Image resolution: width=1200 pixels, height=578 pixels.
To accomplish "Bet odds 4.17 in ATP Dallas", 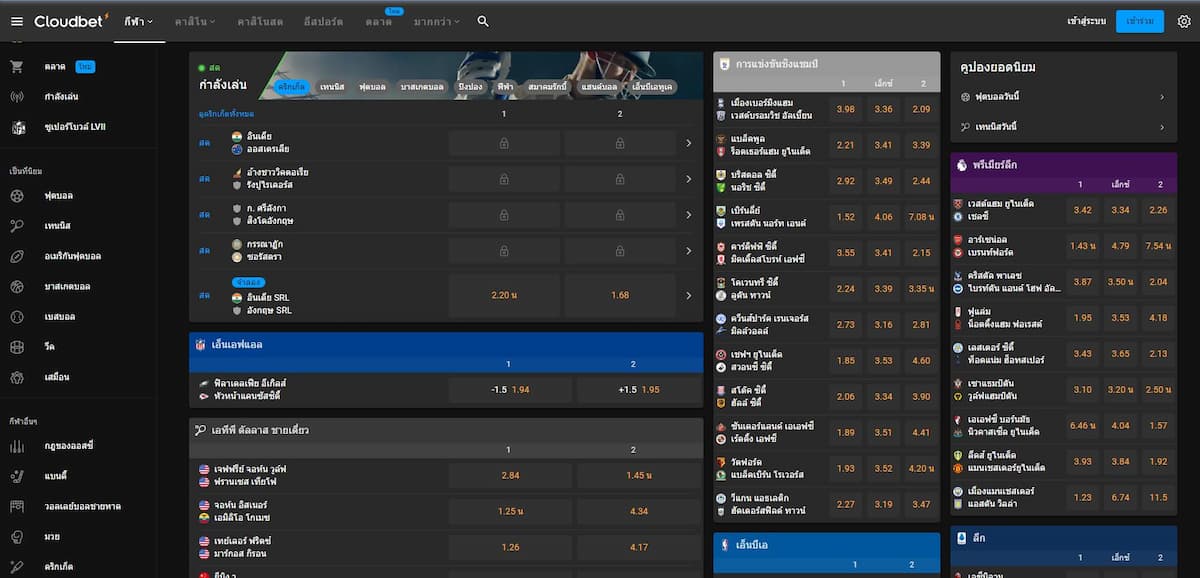I will pyautogui.click(x=639, y=547).
